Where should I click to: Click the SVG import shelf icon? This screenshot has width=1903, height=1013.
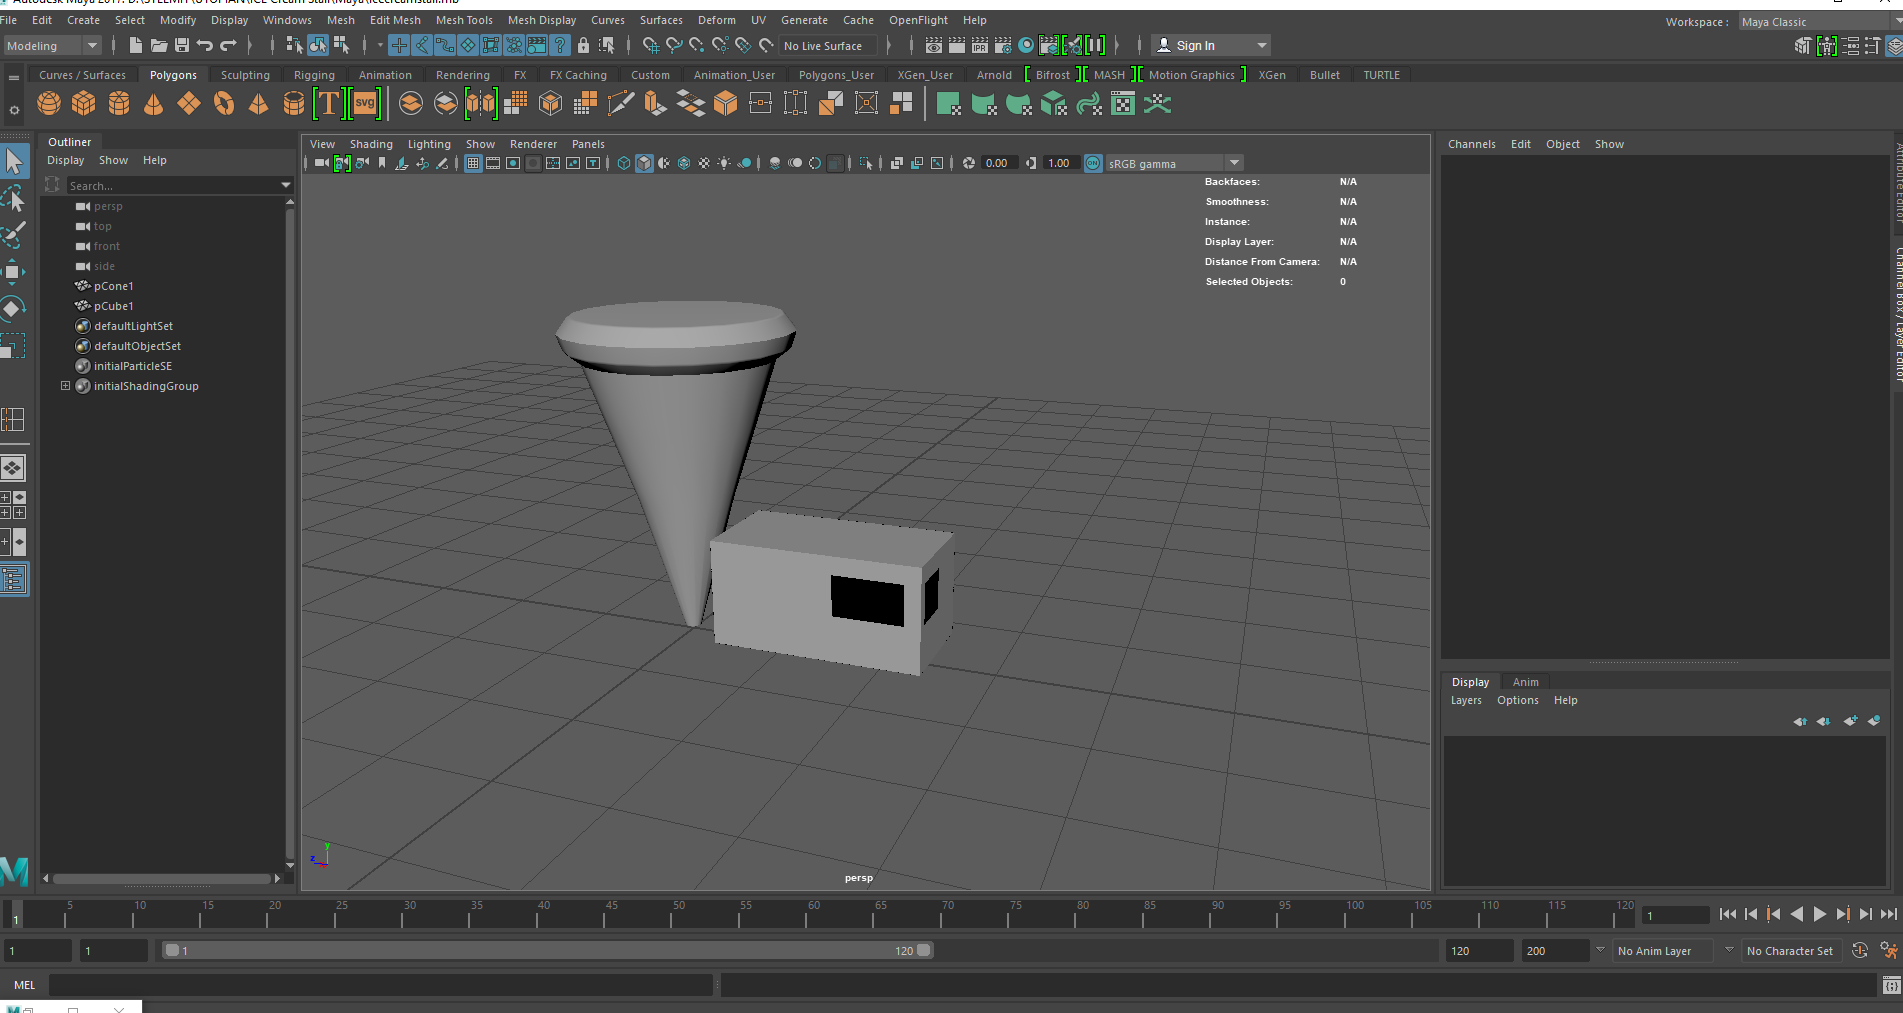coord(365,103)
